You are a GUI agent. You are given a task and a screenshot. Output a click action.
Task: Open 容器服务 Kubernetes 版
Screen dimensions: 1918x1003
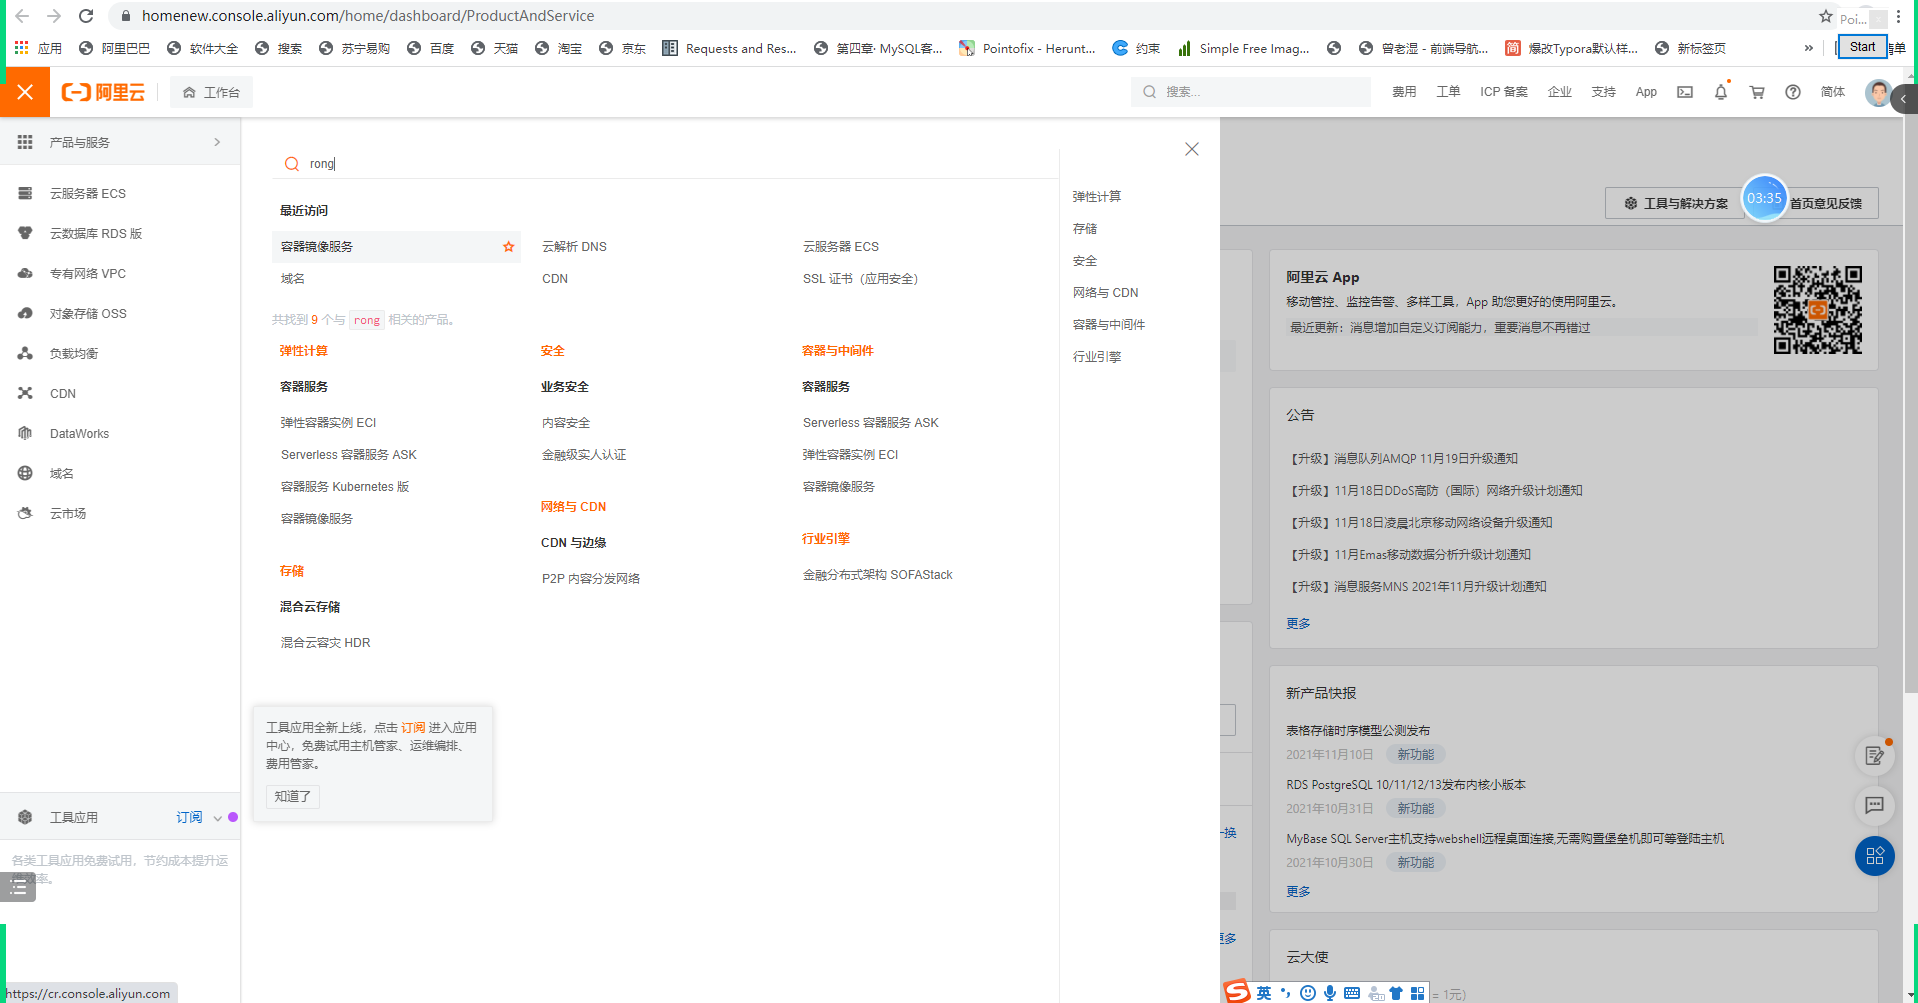coord(345,487)
